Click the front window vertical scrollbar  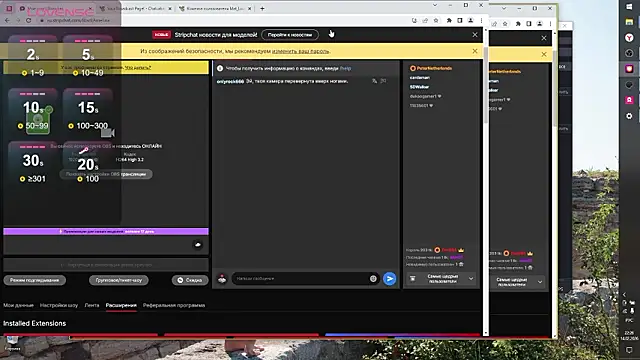click(x=486, y=84)
